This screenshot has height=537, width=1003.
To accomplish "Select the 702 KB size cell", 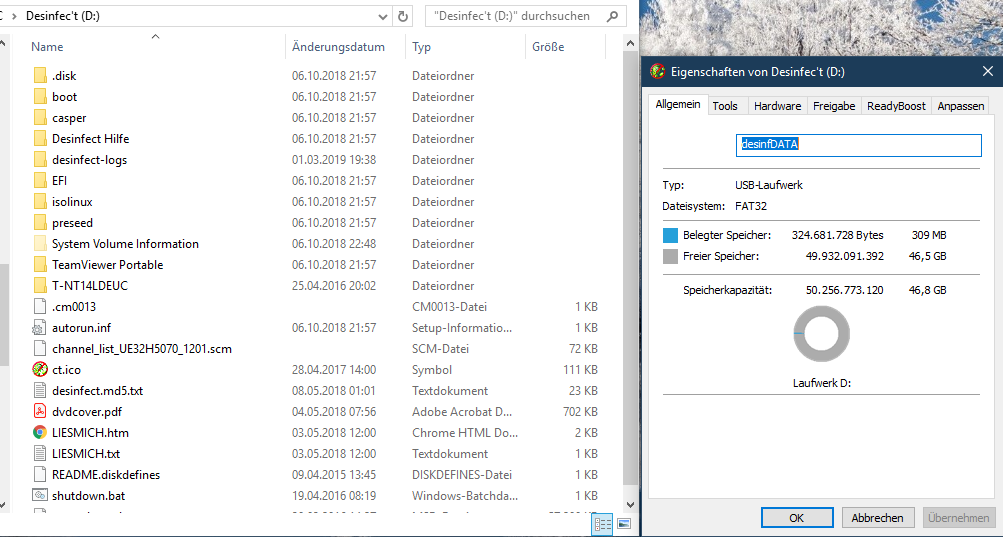I will click(580, 412).
